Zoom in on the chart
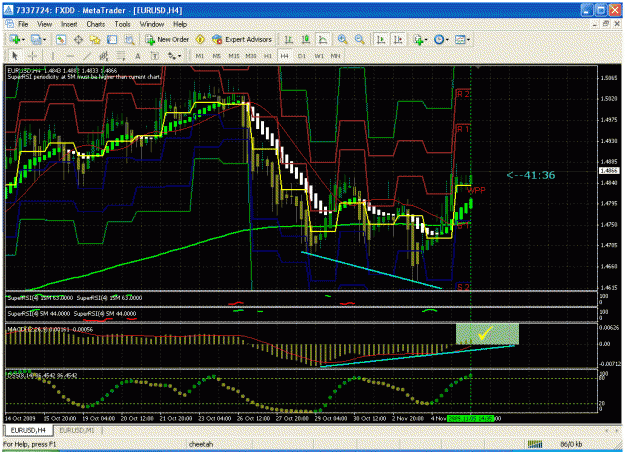This screenshot has width=625, height=452. pyautogui.click(x=342, y=39)
